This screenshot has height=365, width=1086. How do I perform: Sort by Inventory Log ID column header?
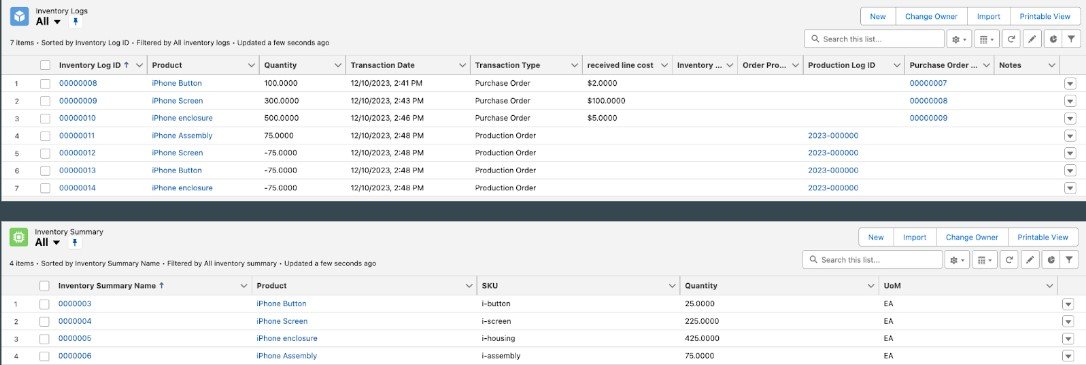click(91, 65)
